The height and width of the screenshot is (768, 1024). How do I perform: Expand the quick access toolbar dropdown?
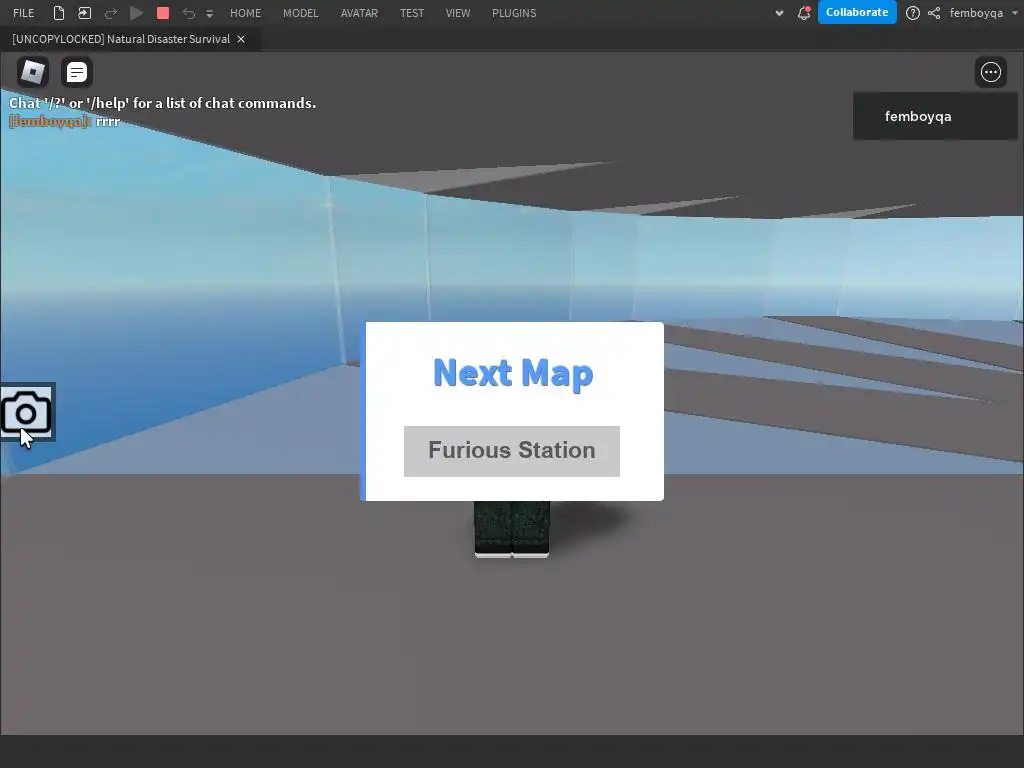[x=210, y=14]
